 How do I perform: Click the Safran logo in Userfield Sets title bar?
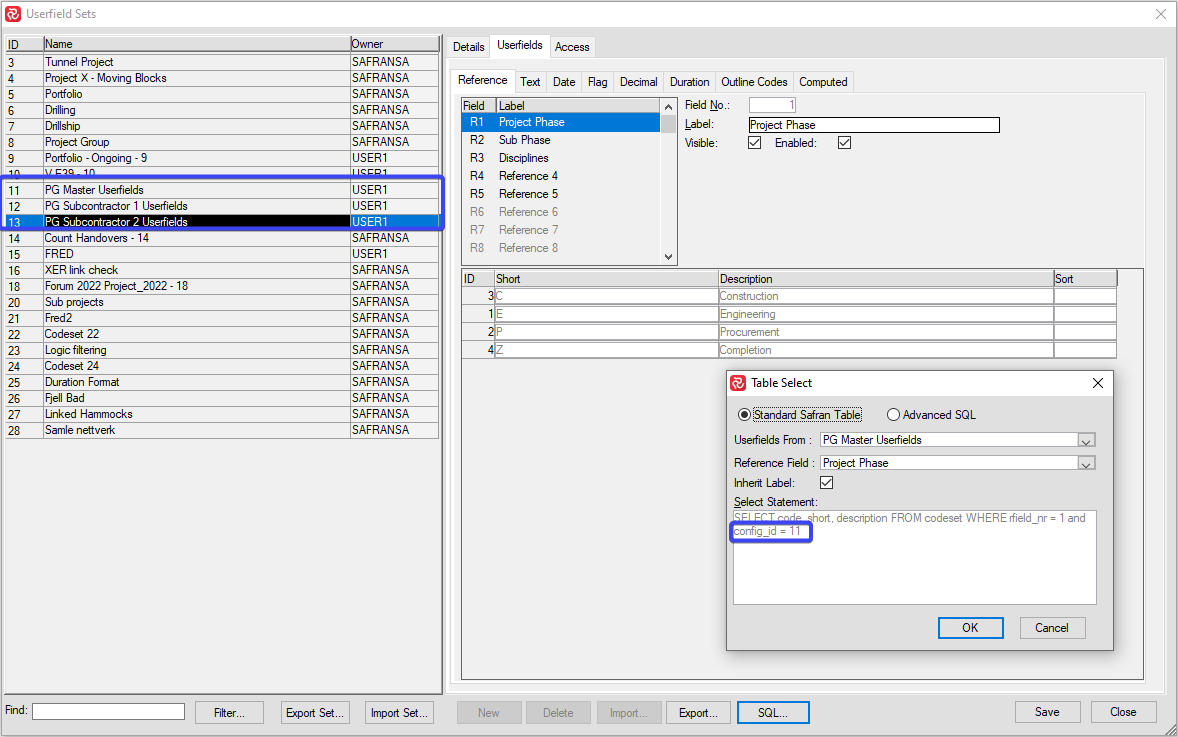click(13, 14)
